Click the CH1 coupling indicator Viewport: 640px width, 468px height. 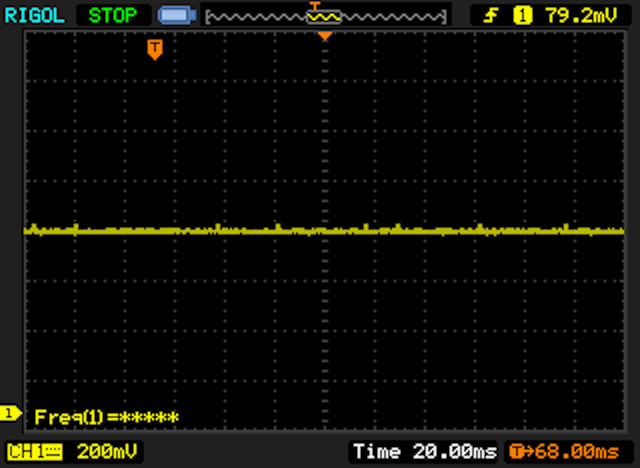tap(35, 452)
